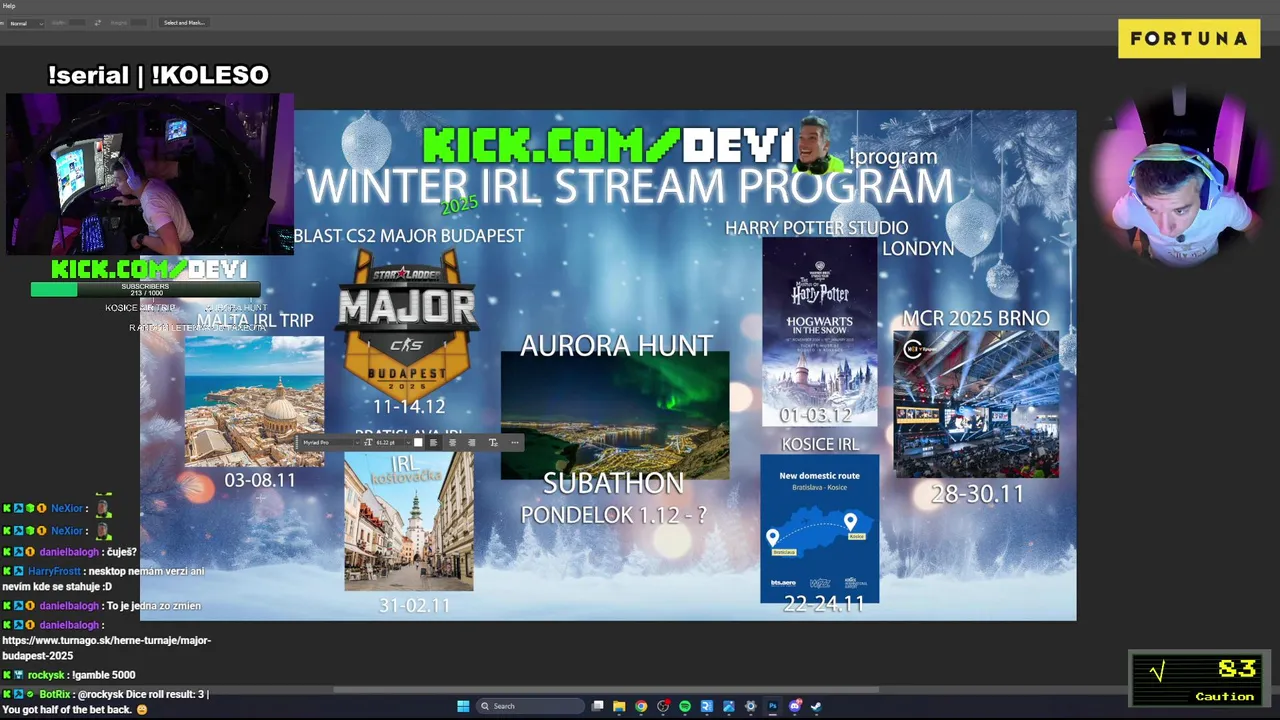The height and width of the screenshot is (720, 1280).
Task: Click the PONDELOK 1.12 - ? text
Action: pos(613,515)
